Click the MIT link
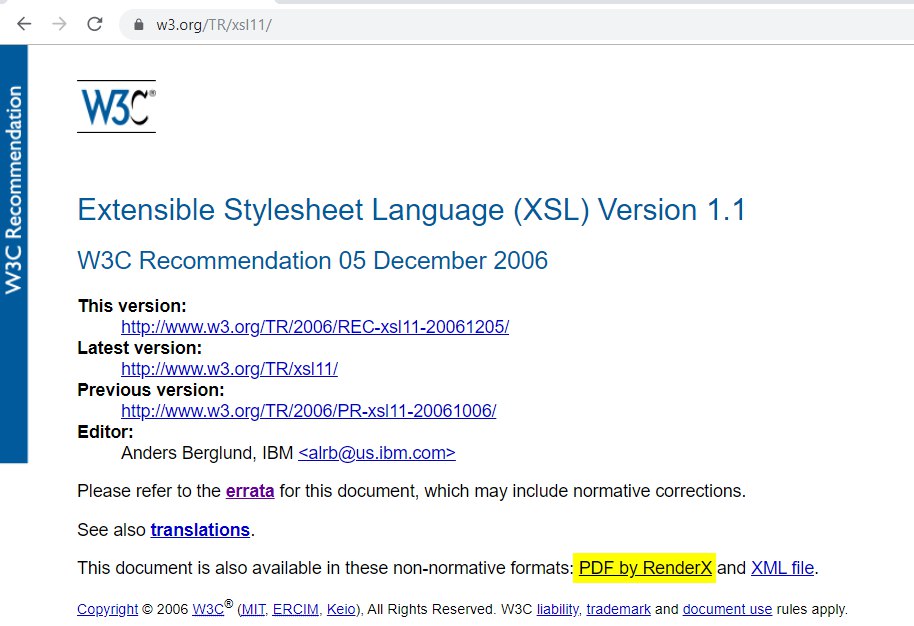Screen dimensions: 914x626 252,609
